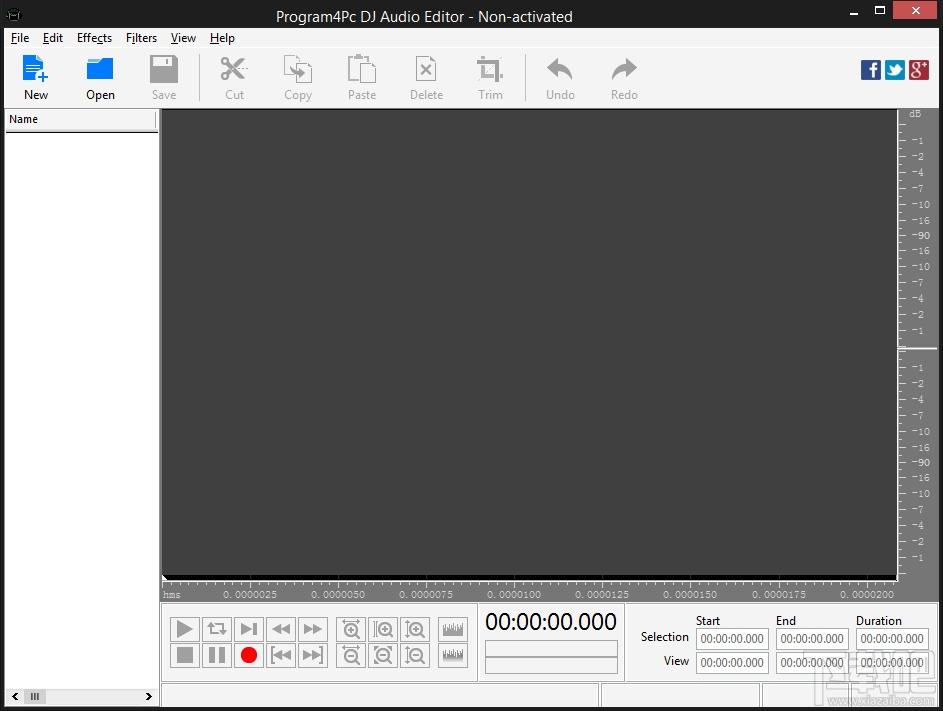
Task: Click the Paste clipboard icon
Action: [361, 77]
